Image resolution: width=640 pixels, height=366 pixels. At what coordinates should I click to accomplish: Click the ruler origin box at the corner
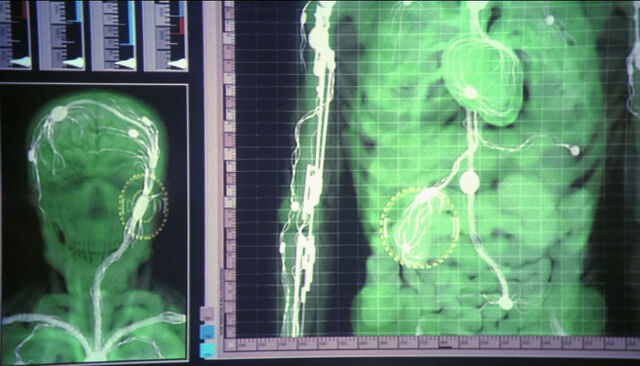(x=230, y=344)
